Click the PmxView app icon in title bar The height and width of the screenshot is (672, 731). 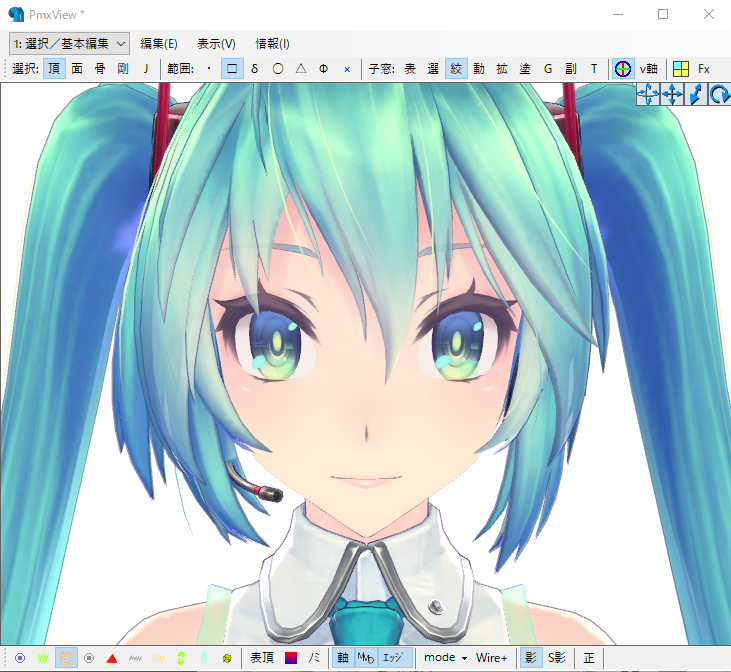pos(16,14)
